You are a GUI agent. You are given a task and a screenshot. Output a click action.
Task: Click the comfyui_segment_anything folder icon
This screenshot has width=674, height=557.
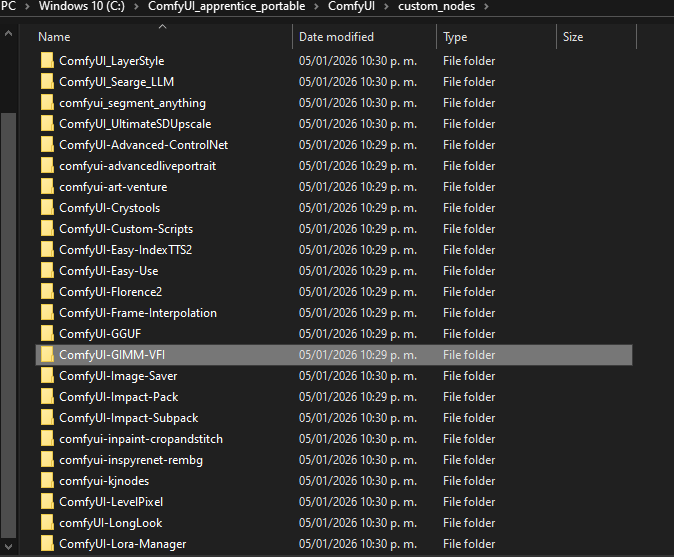[47, 103]
